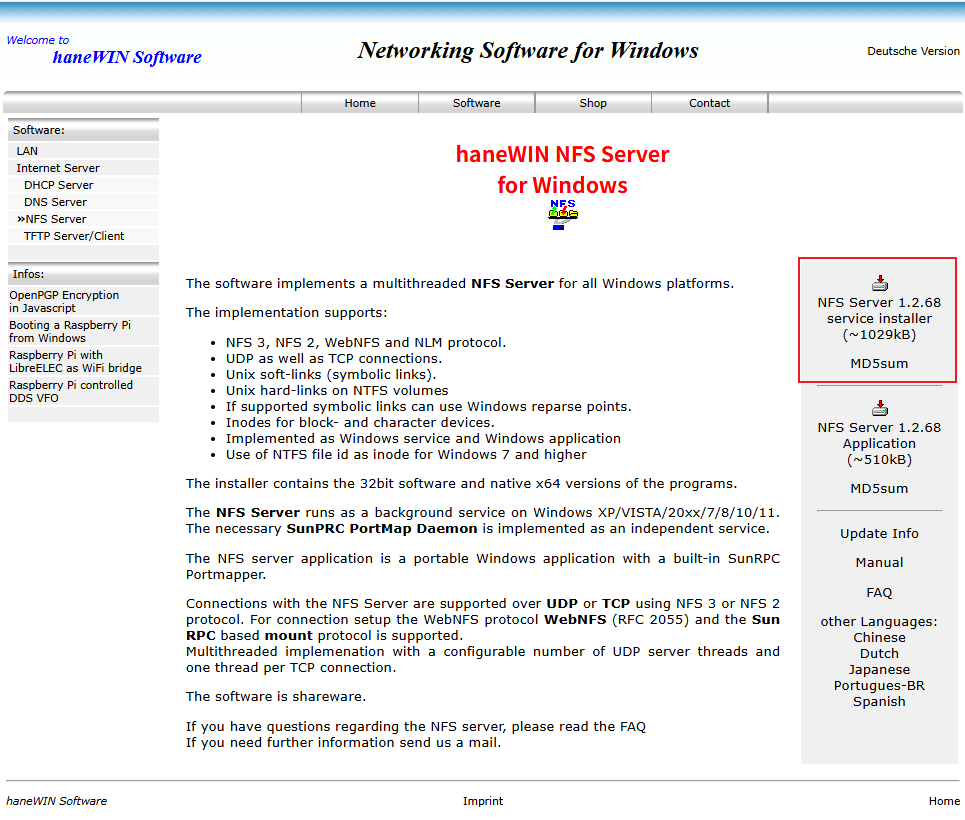Select LAN in the Software sidebar
Screen dimensions: 965x820
pos(83,151)
